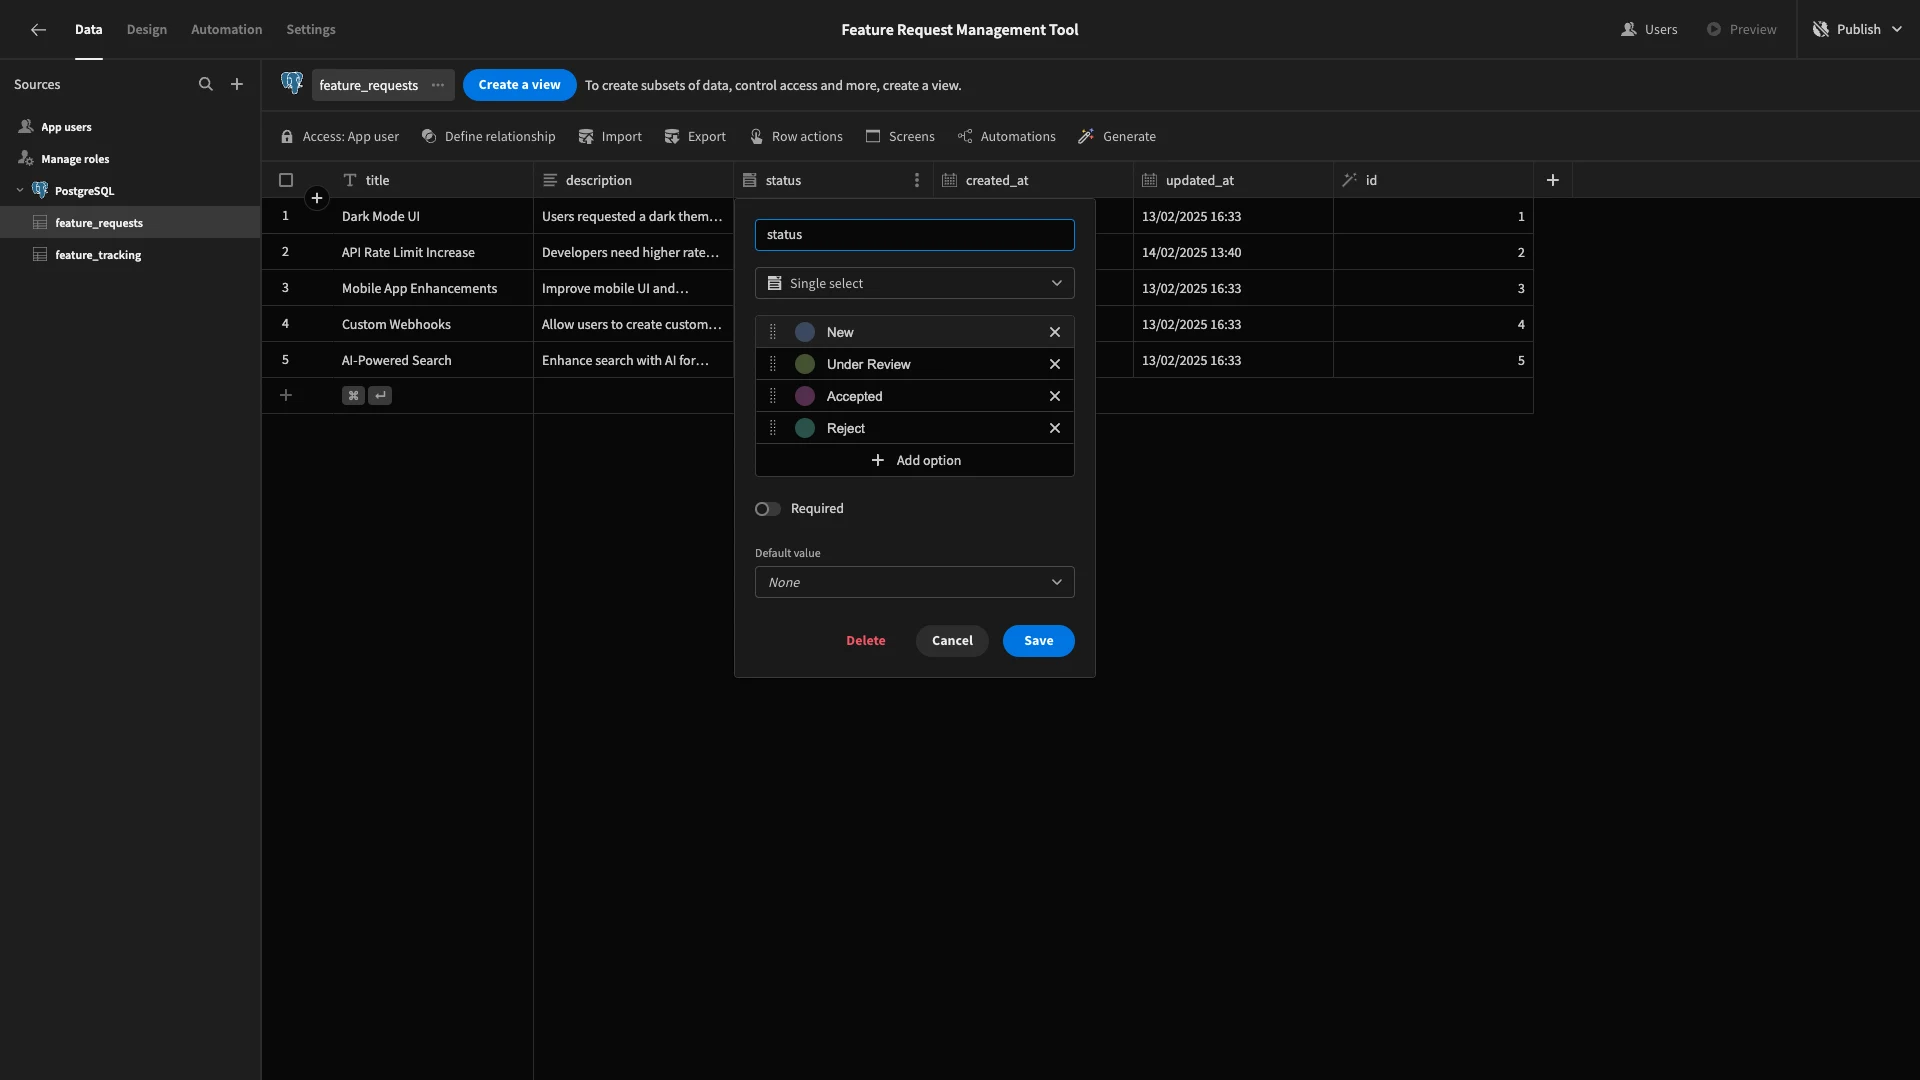Click the Preview button
The height and width of the screenshot is (1080, 1920).
click(1741, 30)
